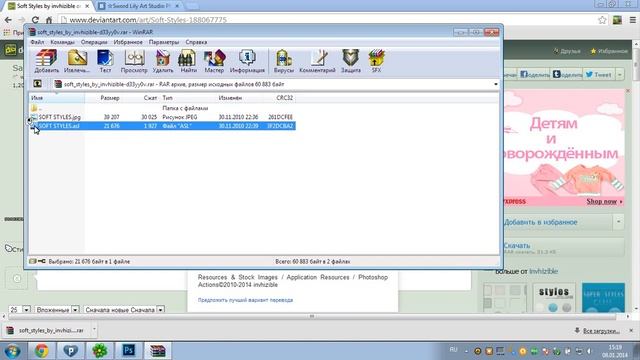Close the downloads bar

coord(631,330)
